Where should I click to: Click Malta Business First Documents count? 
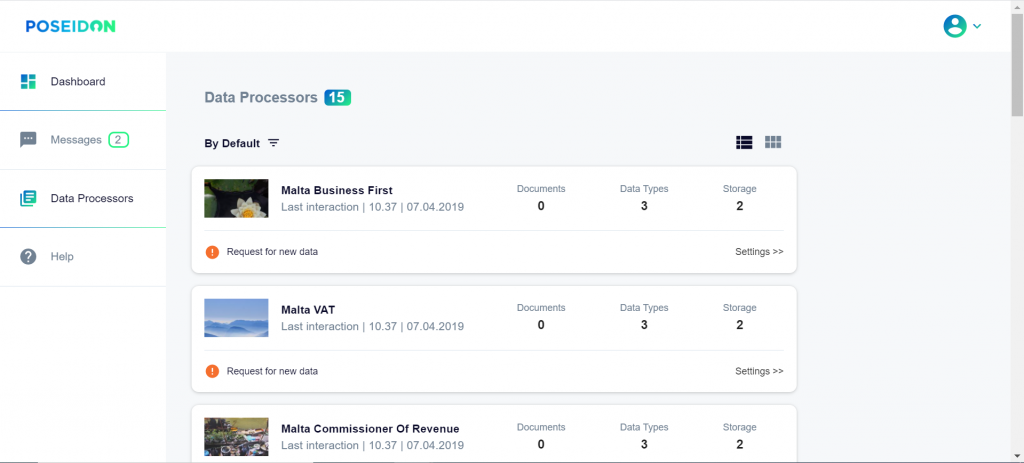click(541, 206)
